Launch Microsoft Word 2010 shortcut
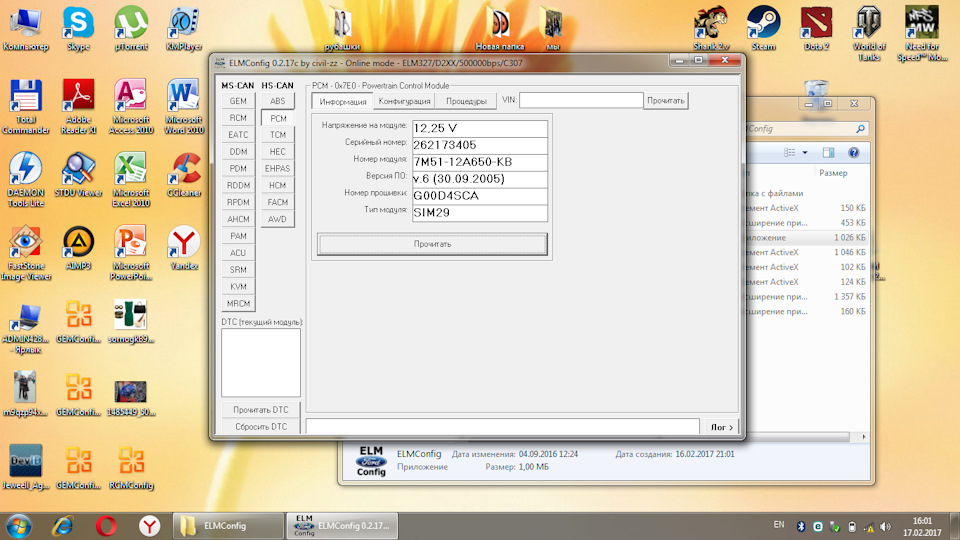This screenshot has width=960, height=540. tap(184, 107)
